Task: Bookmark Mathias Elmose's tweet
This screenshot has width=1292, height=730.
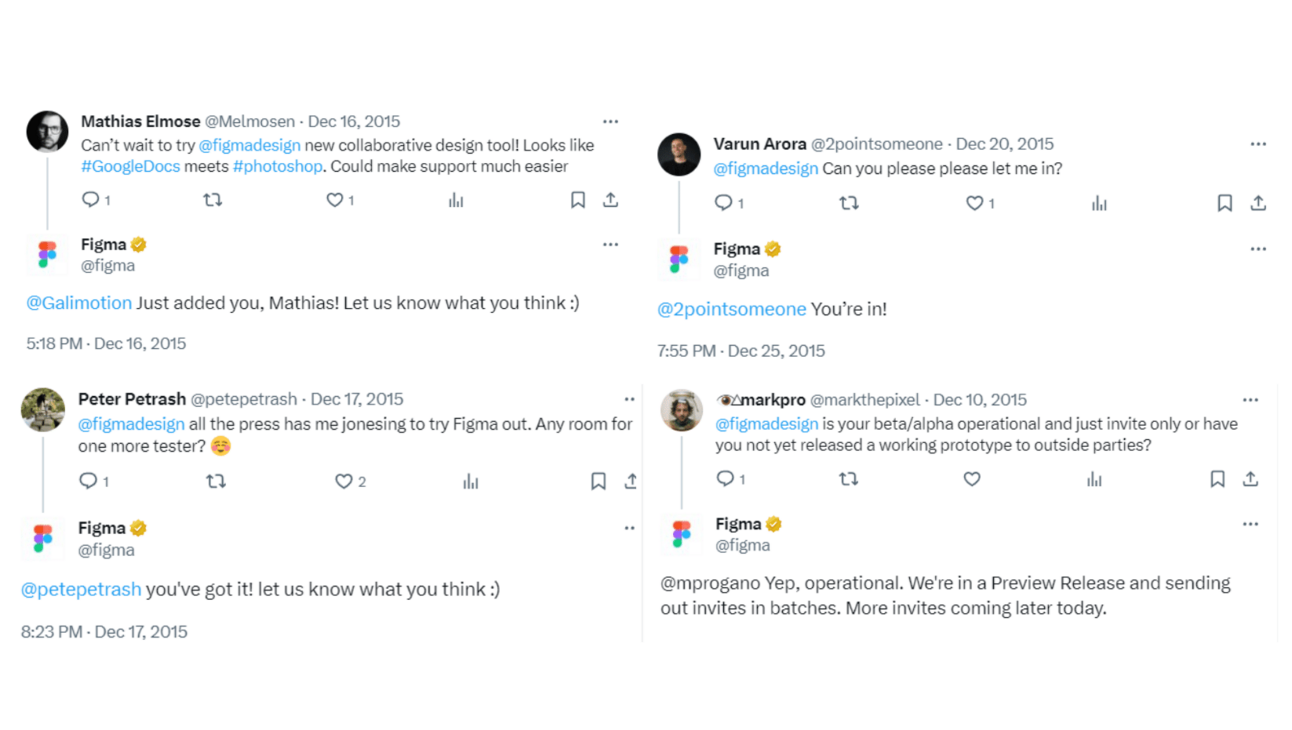Action: [x=577, y=200]
